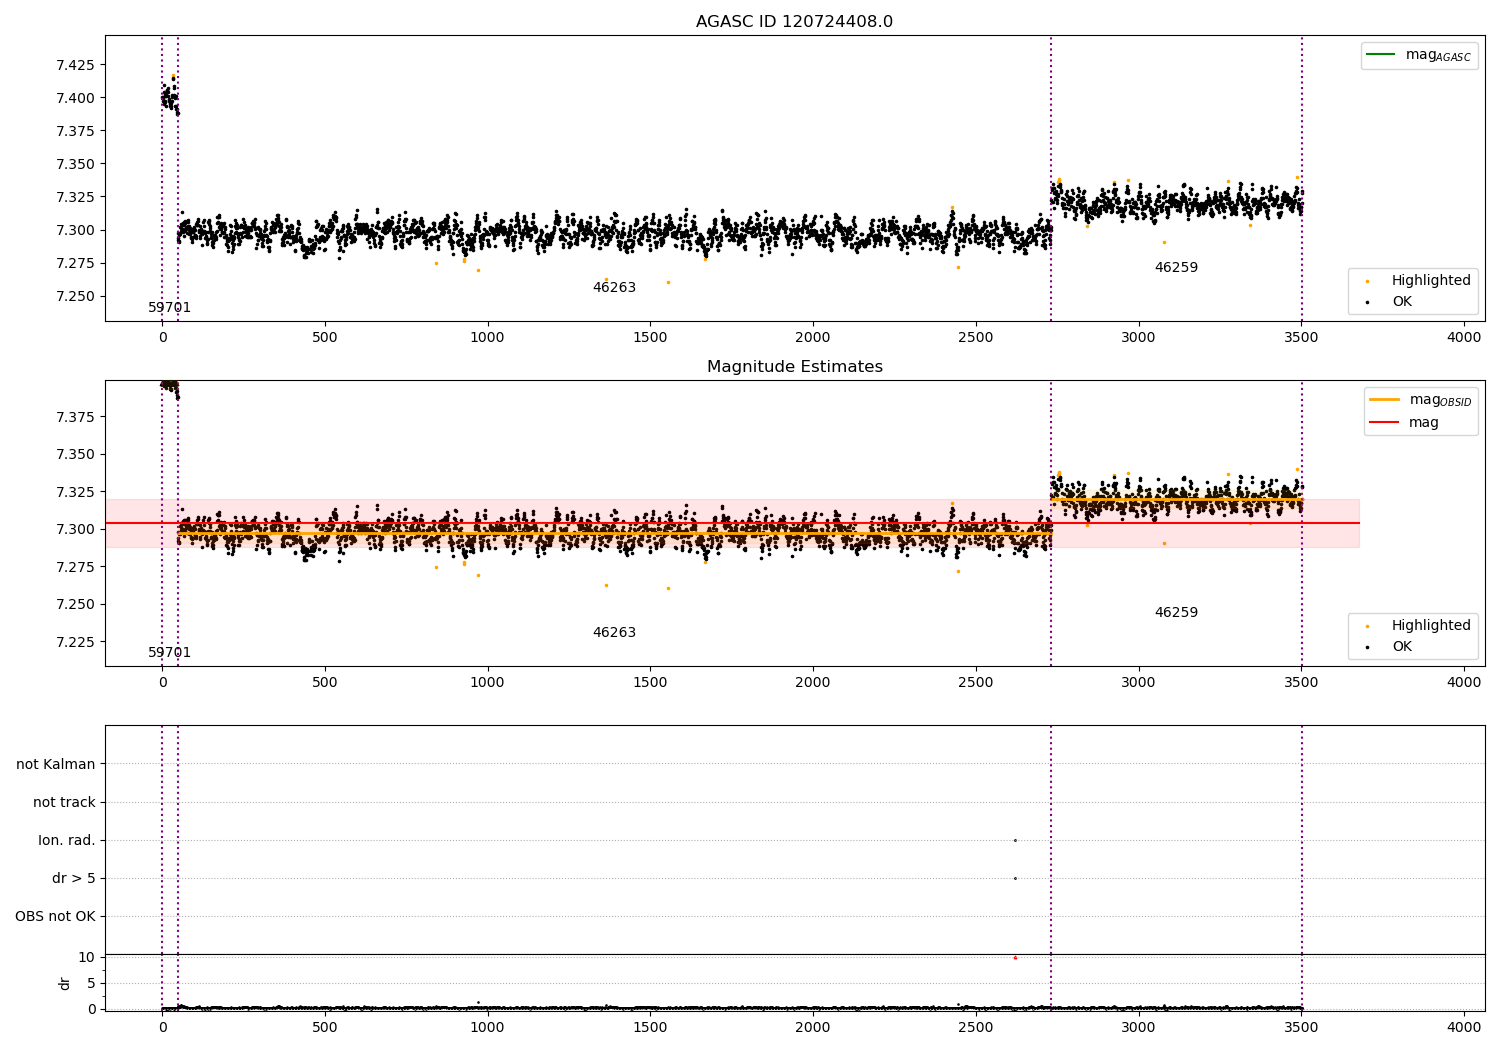
Task: Select the mag AGASC legend entry
Action: coord(1419,55)
